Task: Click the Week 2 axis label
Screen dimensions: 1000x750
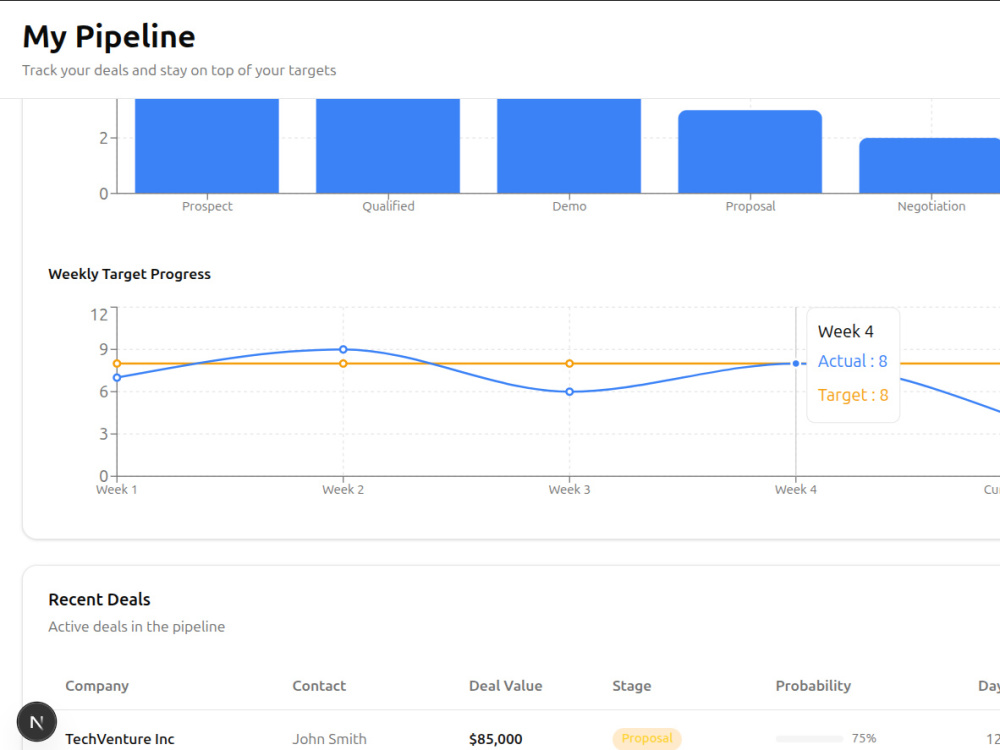Action: point(343,490)
